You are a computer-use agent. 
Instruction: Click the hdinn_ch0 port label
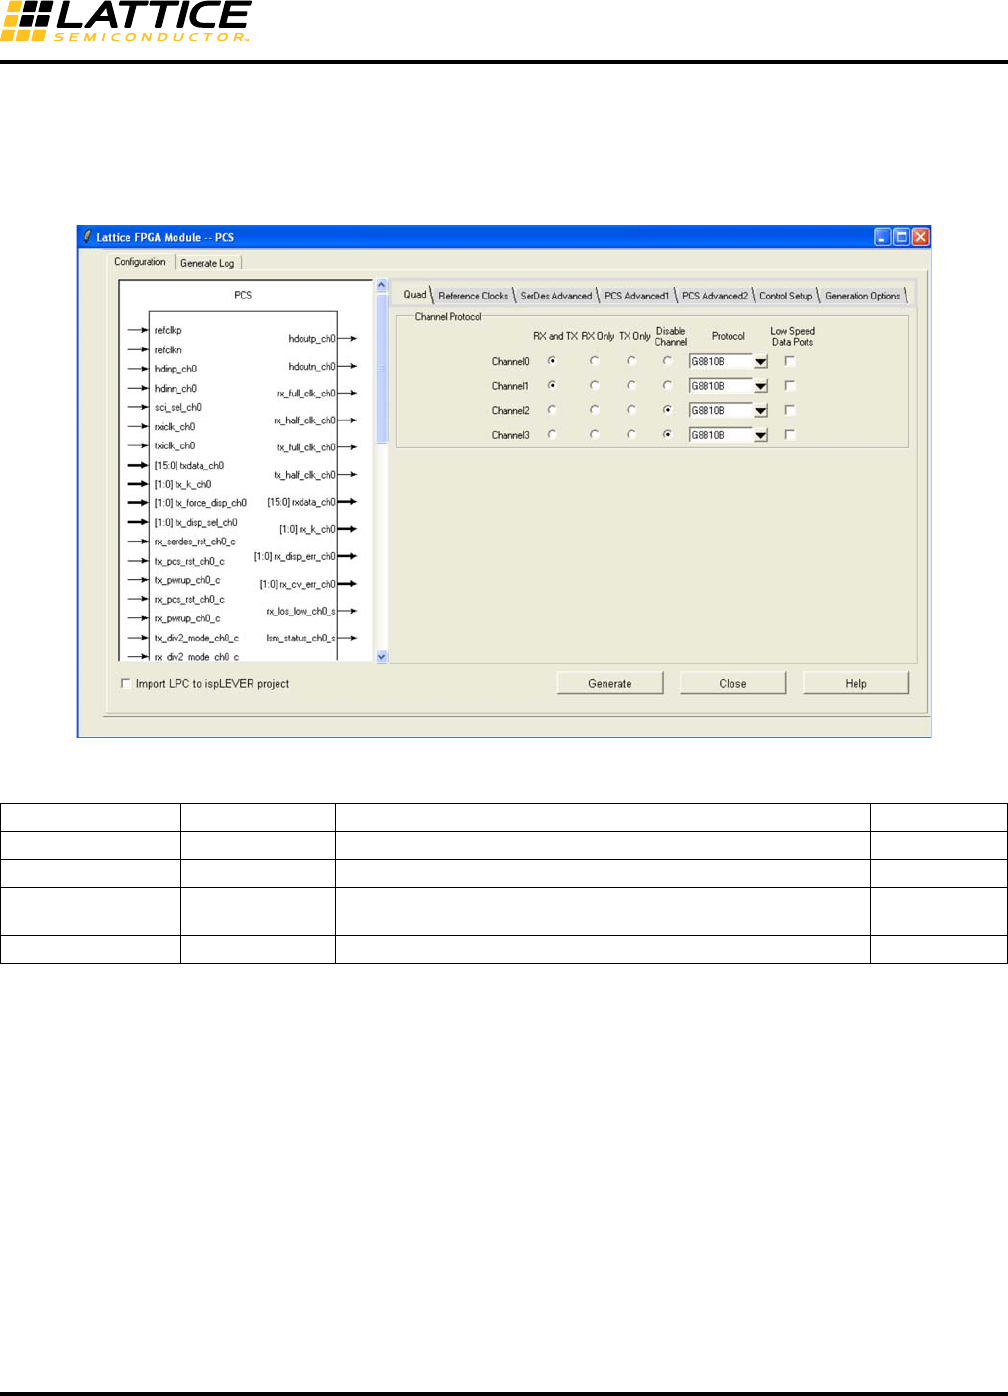pyautogui.click(x=176, y=388)
